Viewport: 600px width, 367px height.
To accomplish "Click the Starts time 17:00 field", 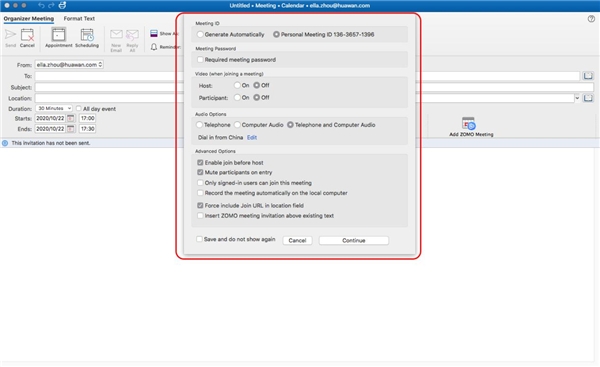I will coord(88,118).
